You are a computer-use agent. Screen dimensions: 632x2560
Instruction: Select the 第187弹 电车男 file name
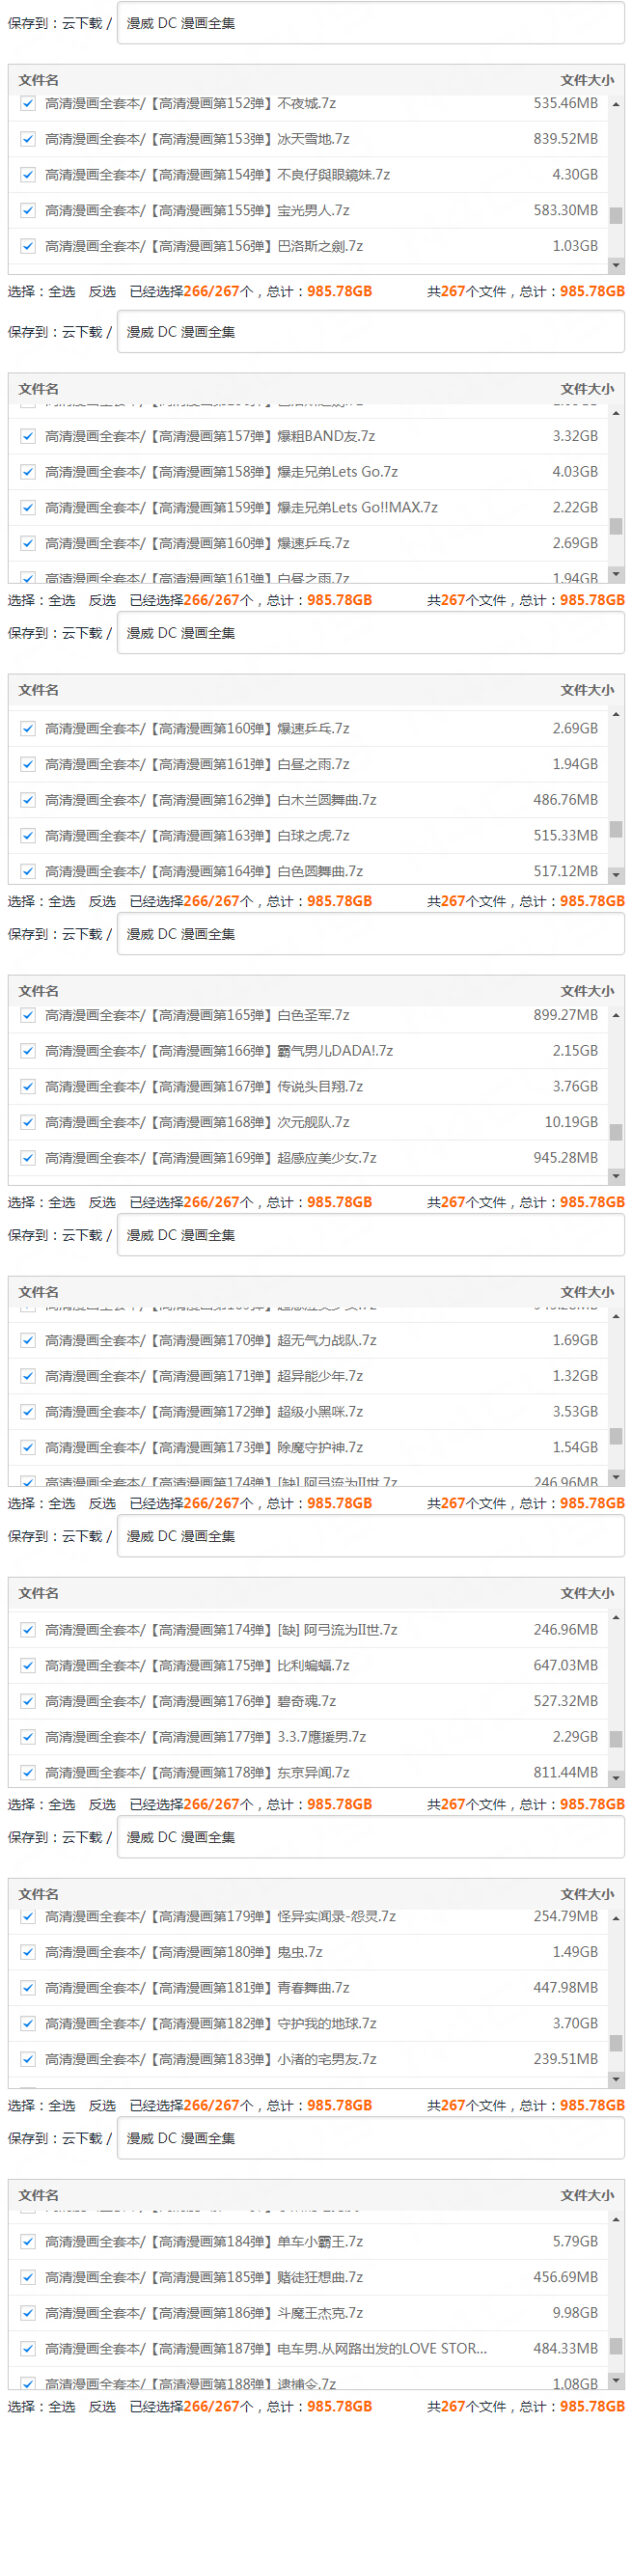266,2348
